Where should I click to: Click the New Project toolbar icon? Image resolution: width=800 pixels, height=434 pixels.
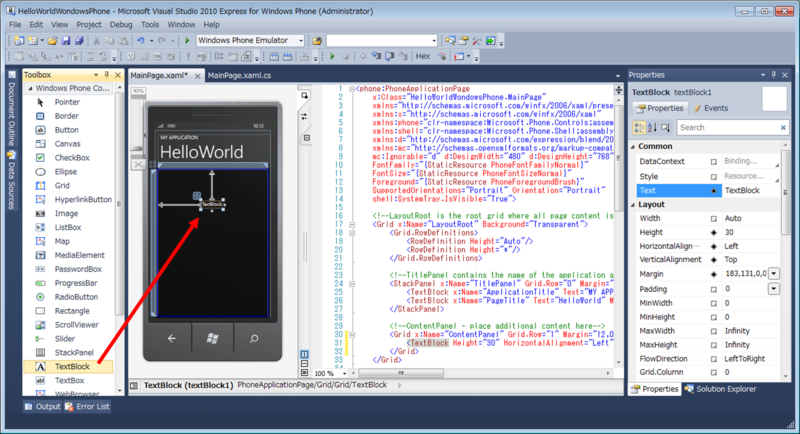pos(19,40)
